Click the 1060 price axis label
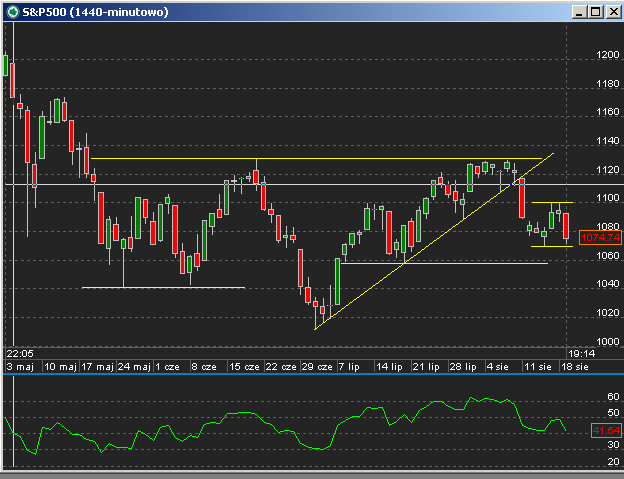 coord(608,255)
